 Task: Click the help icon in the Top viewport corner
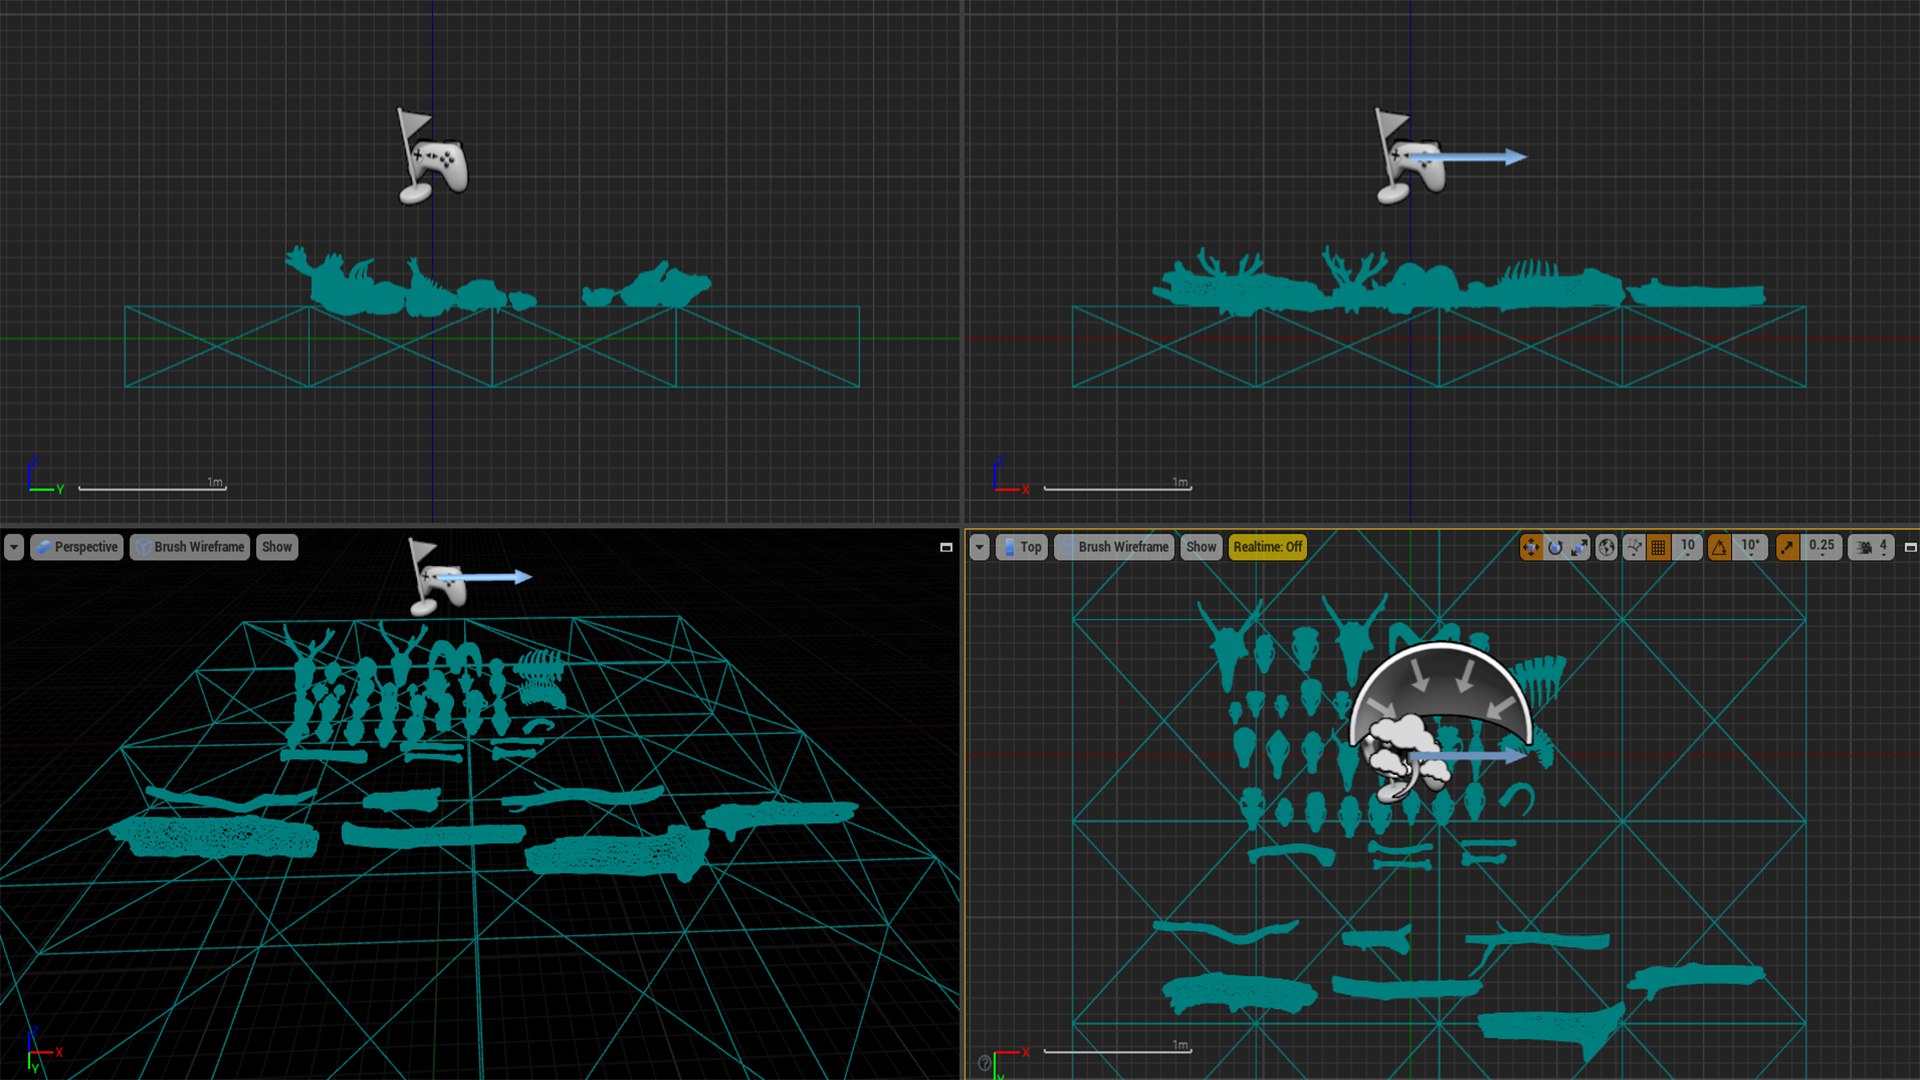pos(984,1063)
